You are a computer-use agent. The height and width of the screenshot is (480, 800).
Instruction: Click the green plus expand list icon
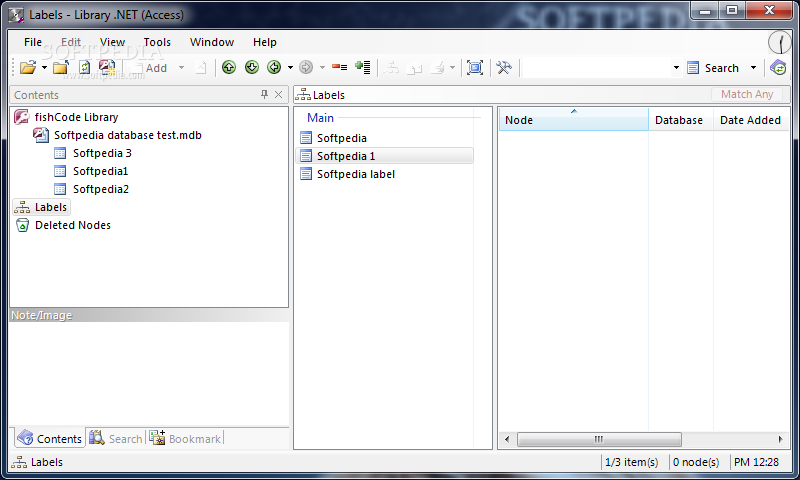[363, 67]
